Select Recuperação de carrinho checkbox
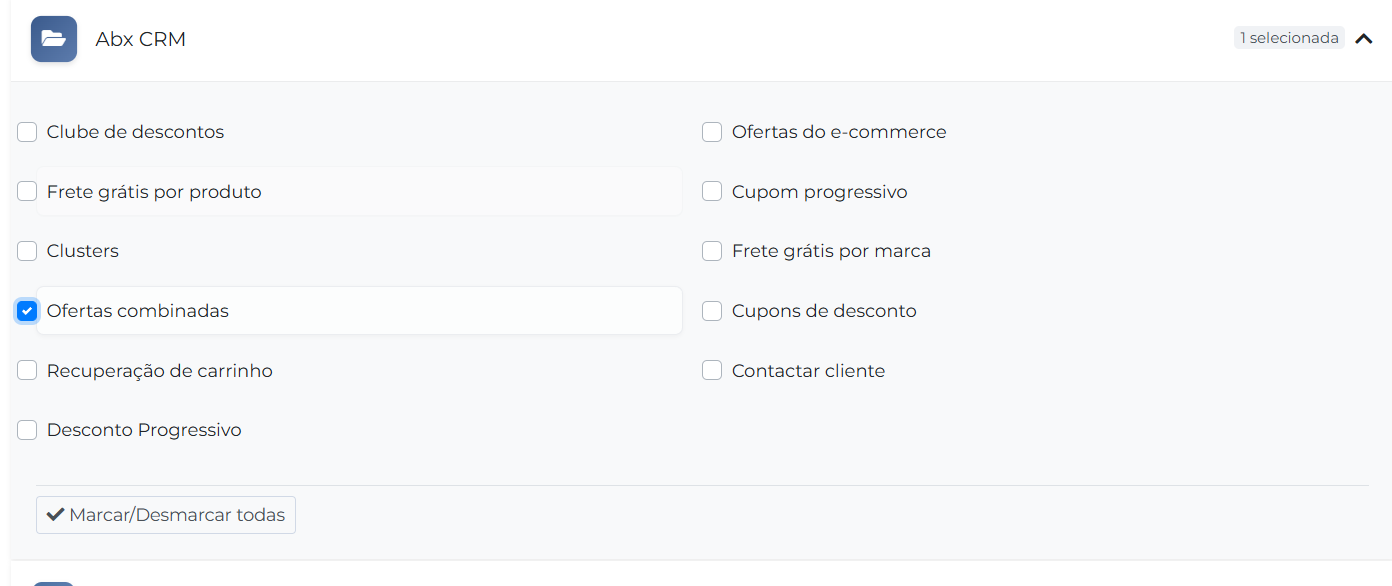The height and width of the screenshot is (586, 1392). [x=27, y=371]
